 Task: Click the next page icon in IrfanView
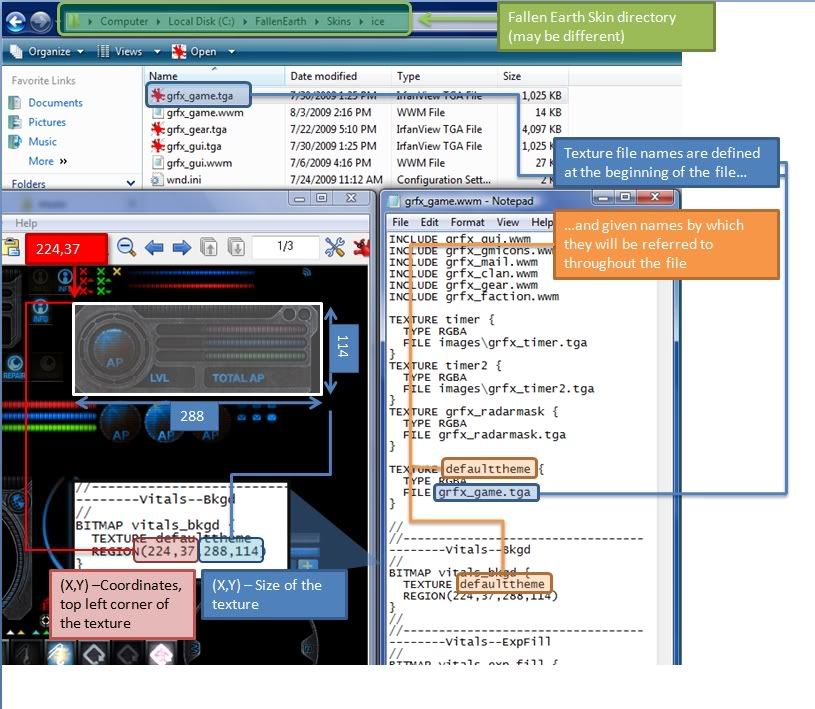click(236, 247)
